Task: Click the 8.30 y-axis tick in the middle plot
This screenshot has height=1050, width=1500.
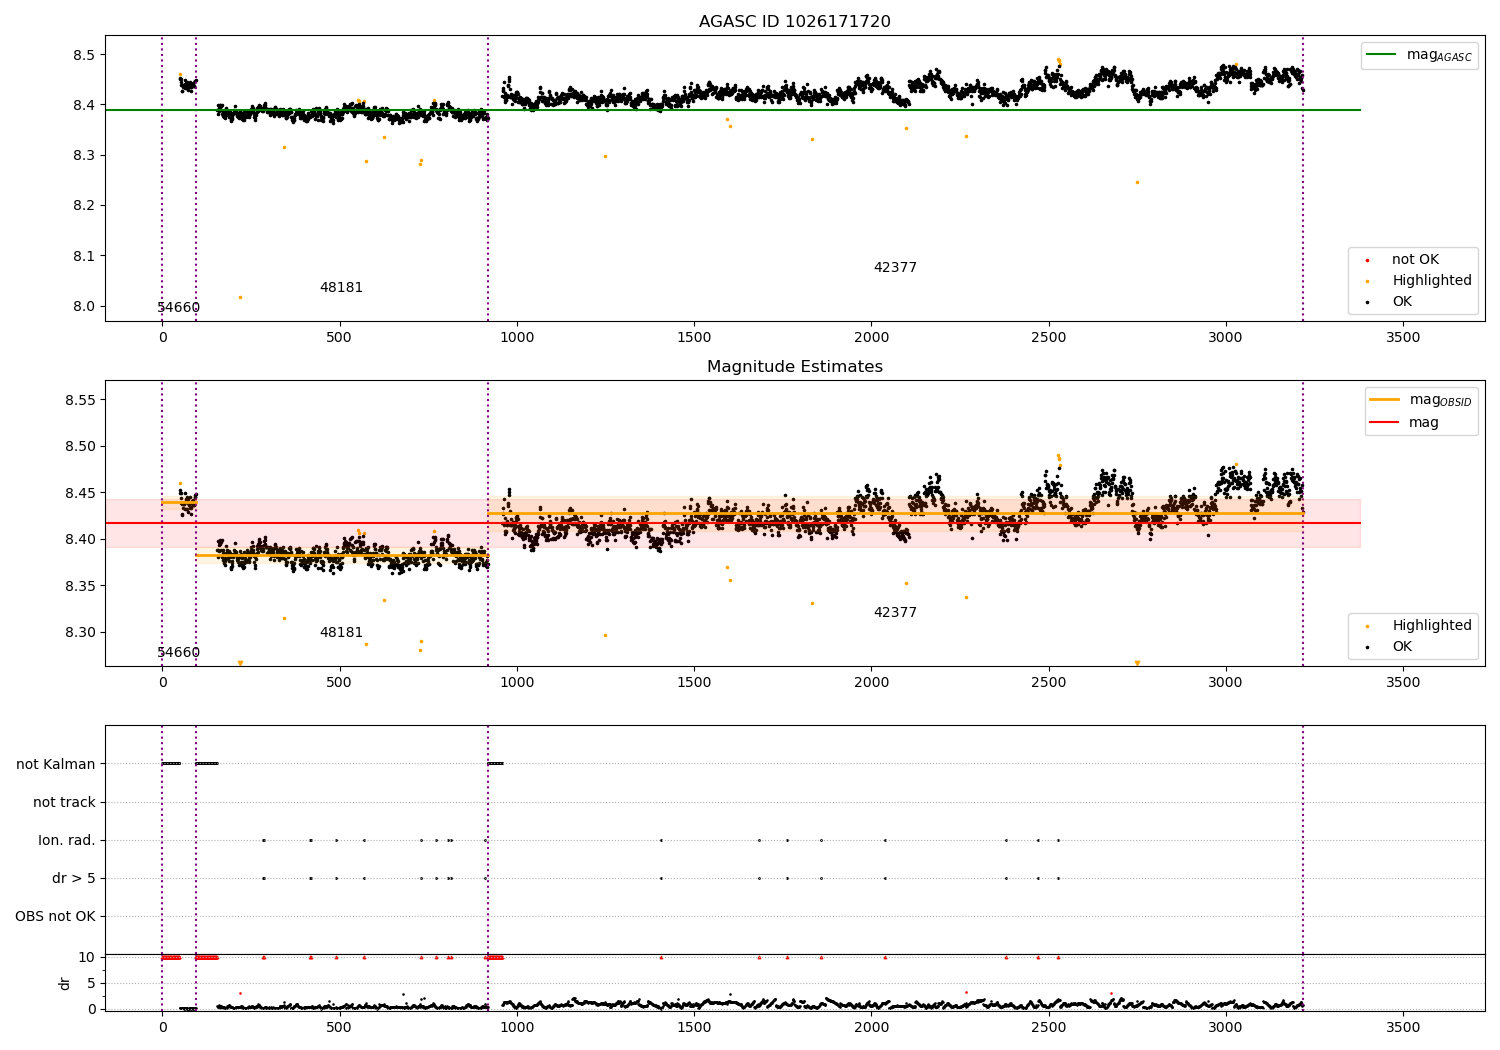Action: coord(79,632)
